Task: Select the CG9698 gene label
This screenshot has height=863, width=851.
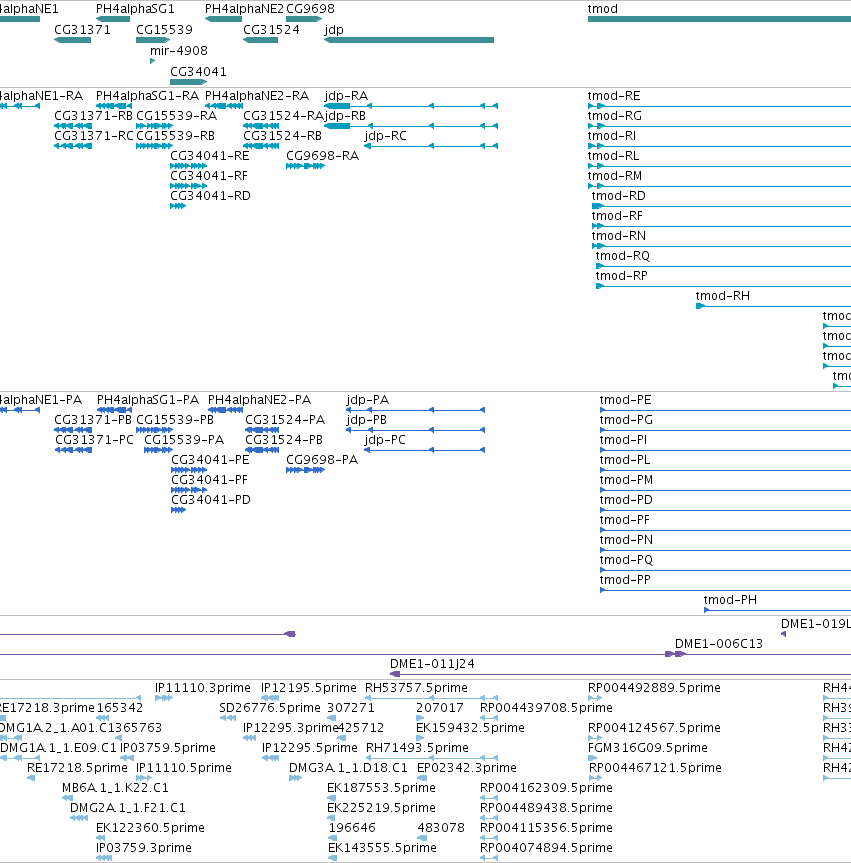Action: tap(310, 9)
